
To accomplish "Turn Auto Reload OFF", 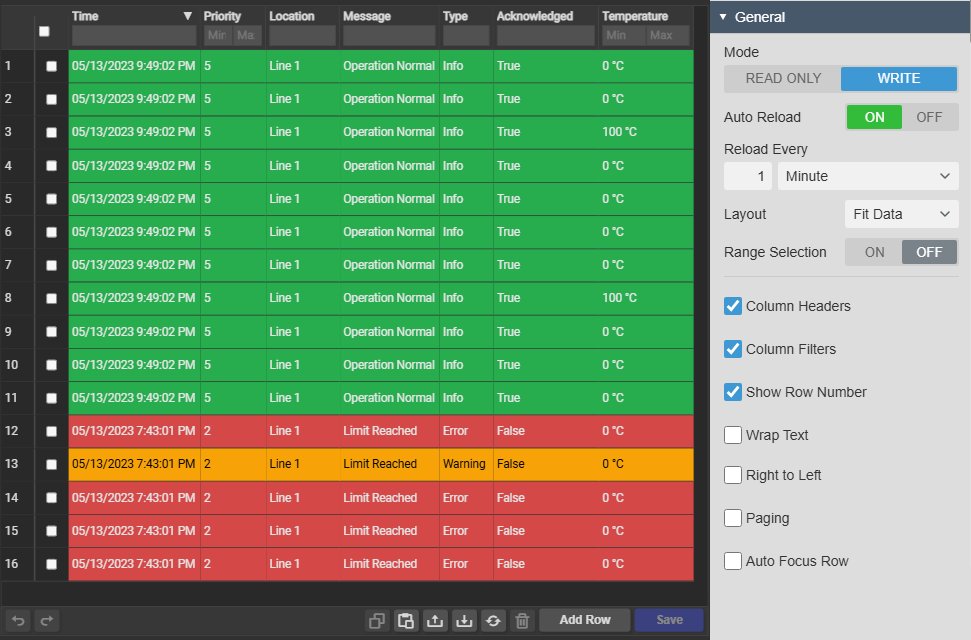I will click(x=930, y=117).
